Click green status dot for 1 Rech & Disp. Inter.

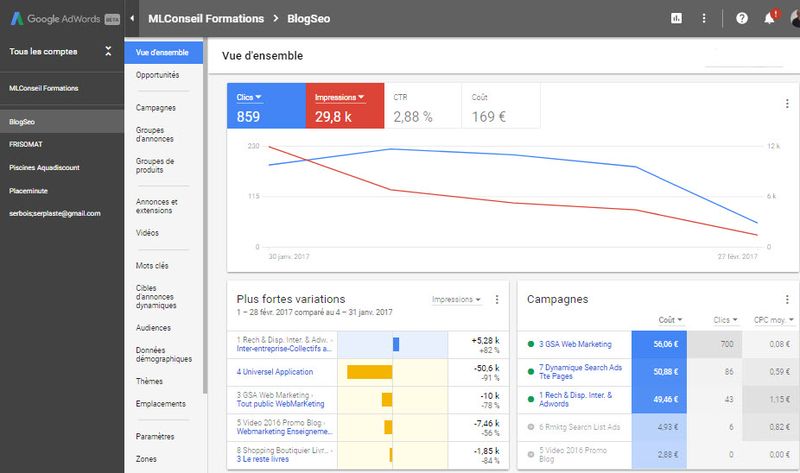coord(531,399)
